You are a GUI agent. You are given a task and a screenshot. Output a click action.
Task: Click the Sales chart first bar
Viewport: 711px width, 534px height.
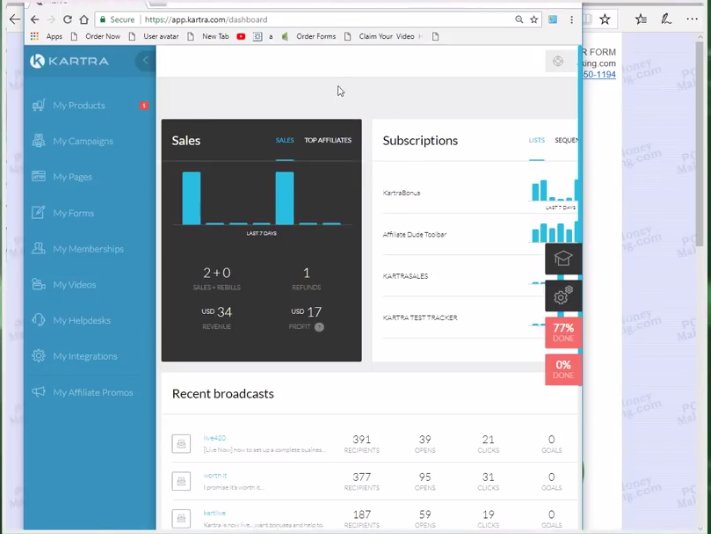point(191,198)
